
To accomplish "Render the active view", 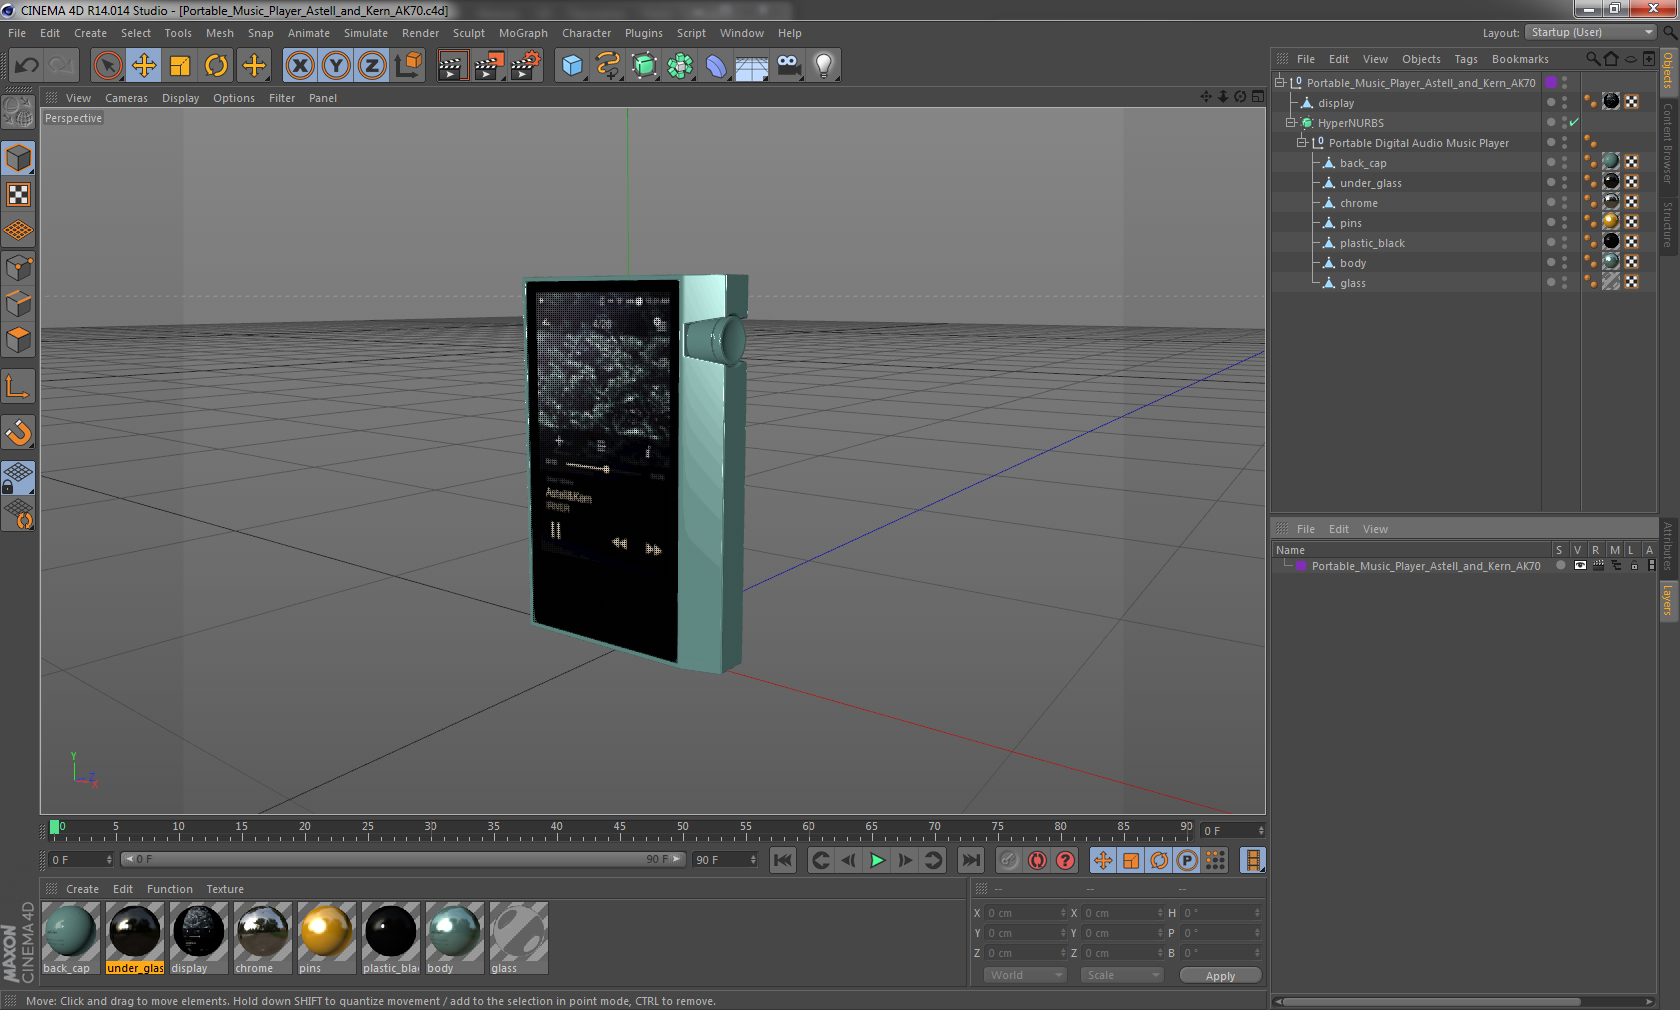I will 452,66.
